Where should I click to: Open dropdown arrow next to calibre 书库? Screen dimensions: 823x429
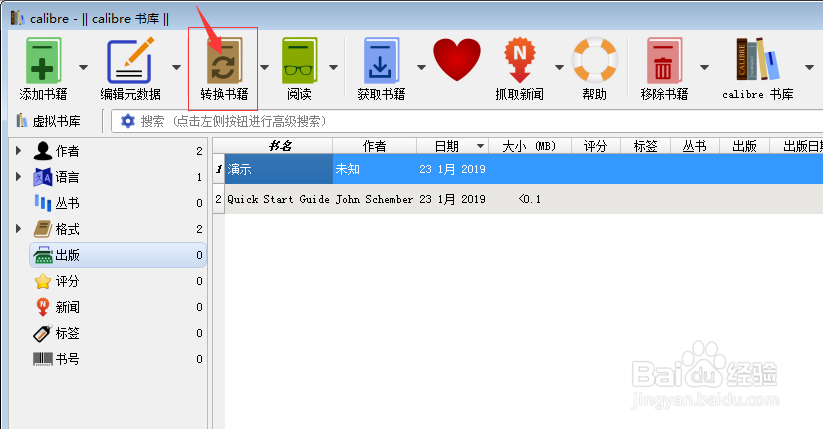point(809,67)
